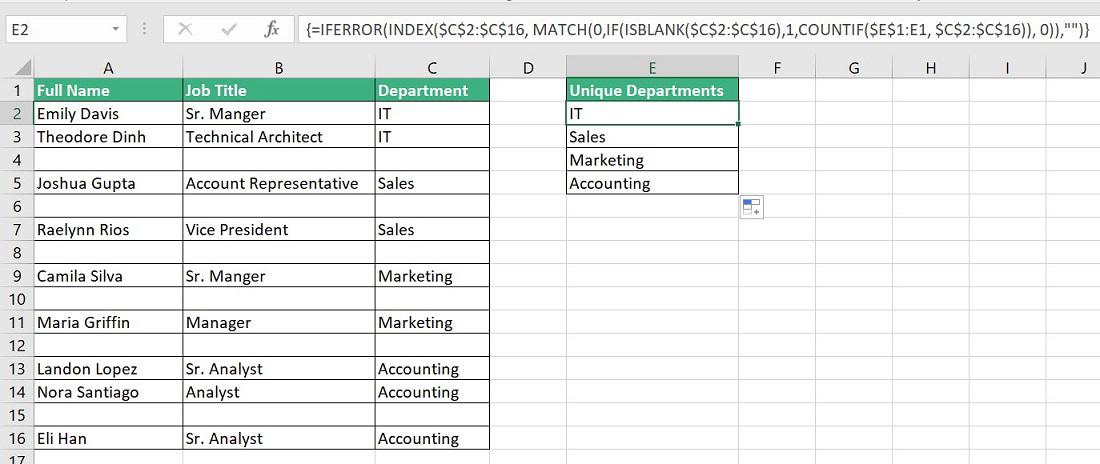Screen dimensions: 1100x464
Task: Select column E header
Action: coord(652,68)
